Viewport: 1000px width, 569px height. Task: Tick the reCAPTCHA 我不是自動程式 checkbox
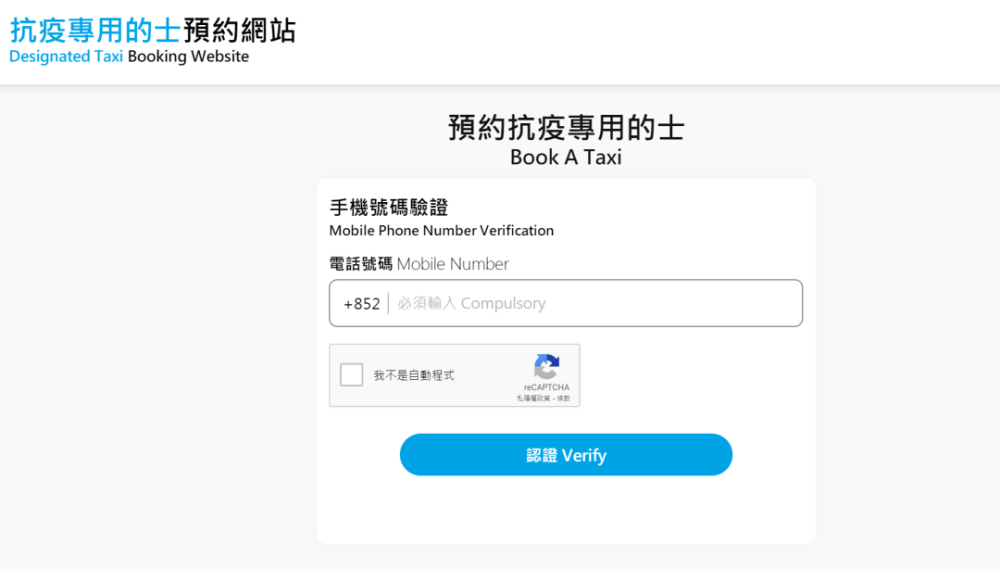pyautogui.click(x=352, y=375)
